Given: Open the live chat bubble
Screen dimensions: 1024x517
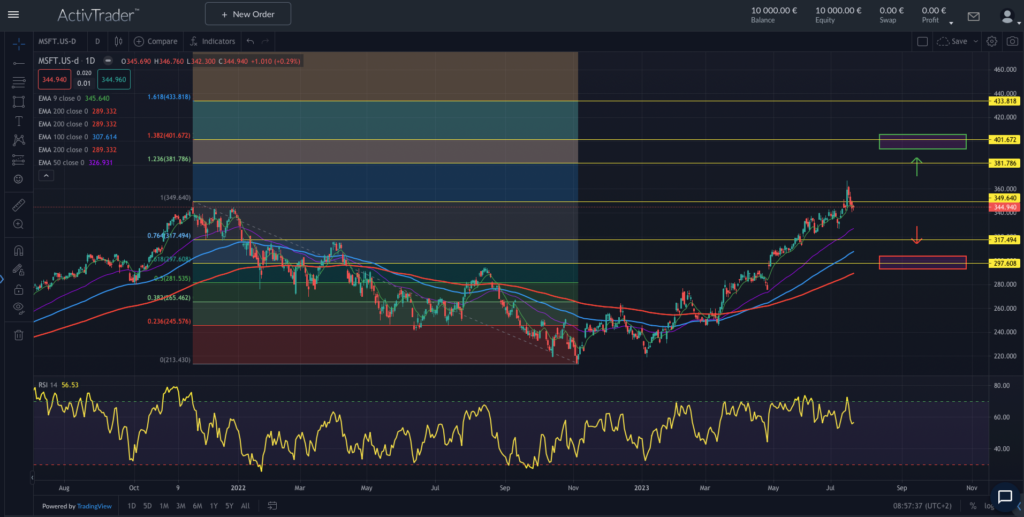Looking at the screenshot, I should (x=1004, y=496).
